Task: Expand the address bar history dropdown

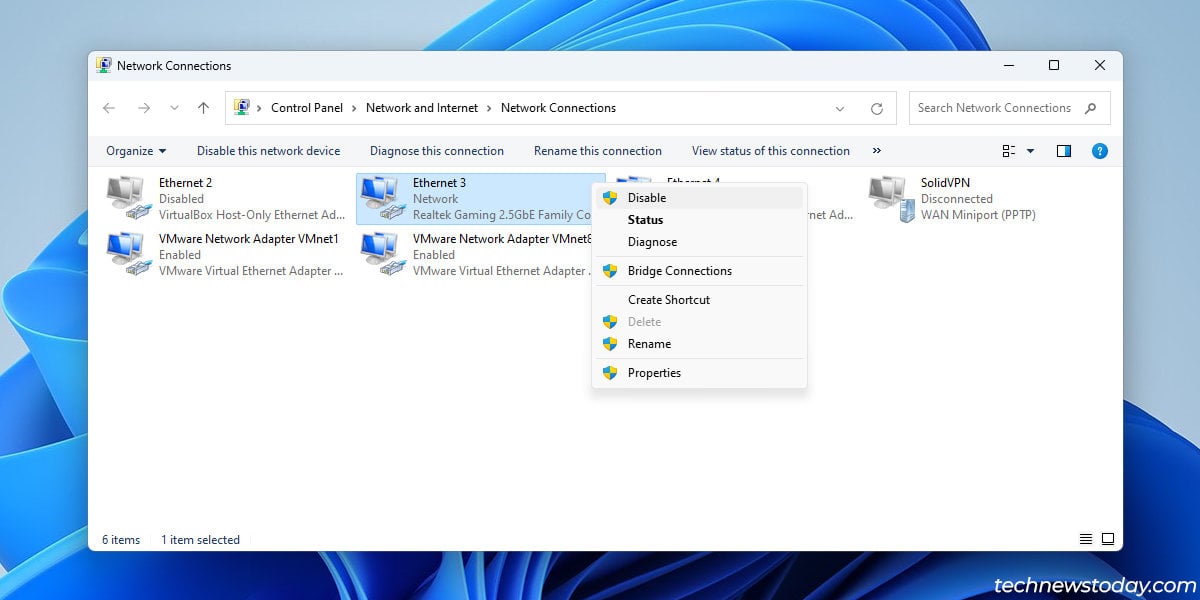Action: (840, 108)
